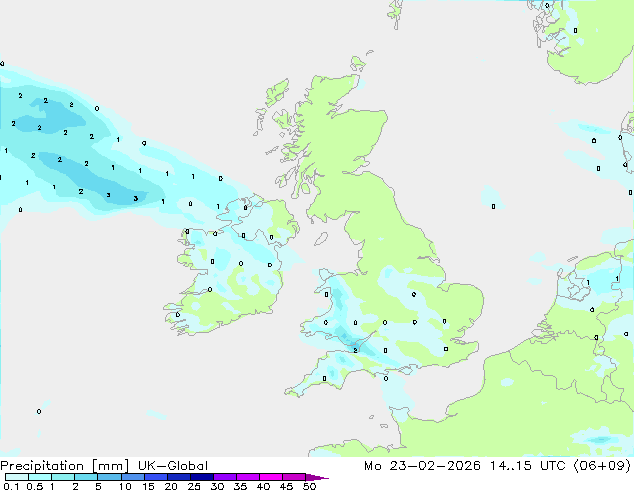Click the '(06+09)' forecast run label
The width and height of the screenshot is (634, 490).
pyautogui.click(x=602, y=466)
